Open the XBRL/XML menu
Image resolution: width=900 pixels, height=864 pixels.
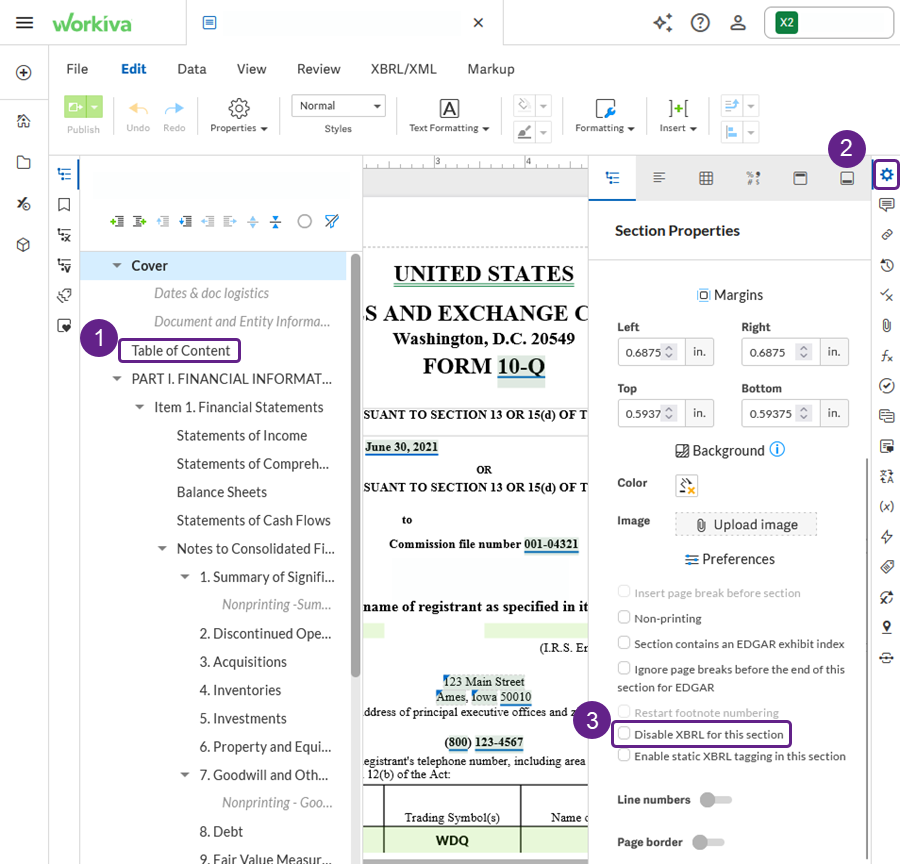pos(404,69)
